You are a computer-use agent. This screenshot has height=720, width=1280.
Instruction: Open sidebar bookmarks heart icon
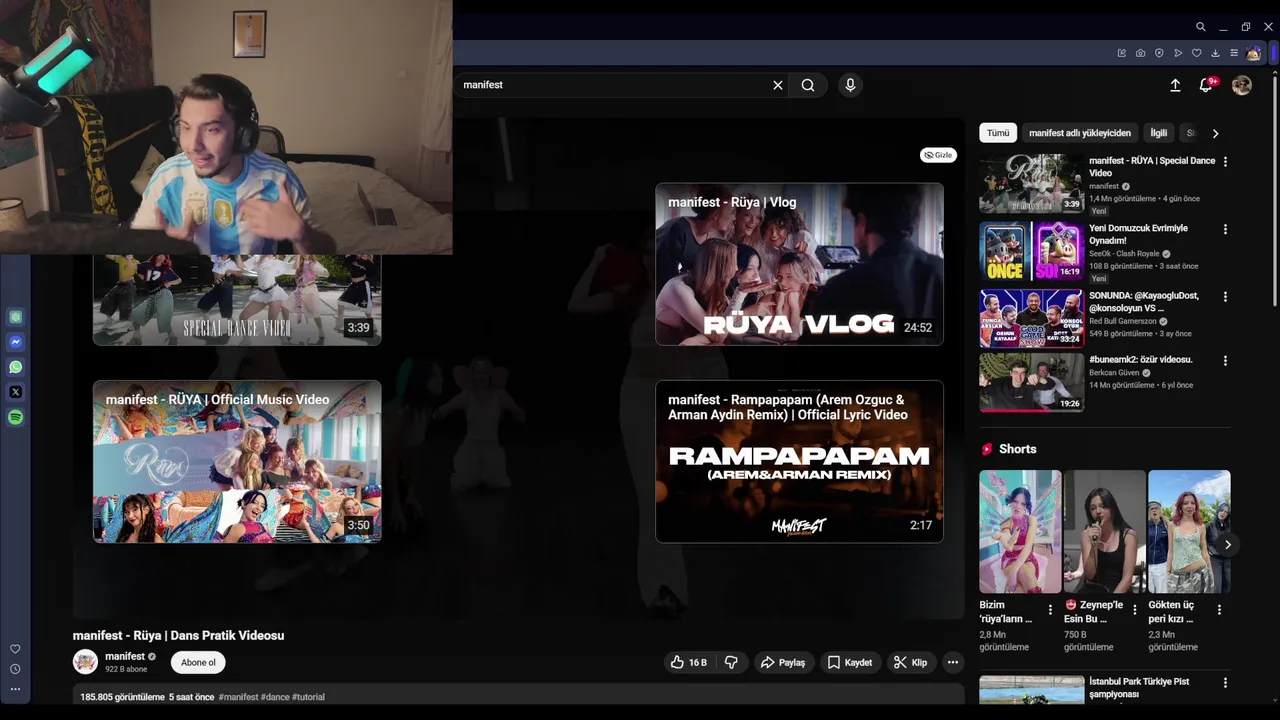coord(15,649)
